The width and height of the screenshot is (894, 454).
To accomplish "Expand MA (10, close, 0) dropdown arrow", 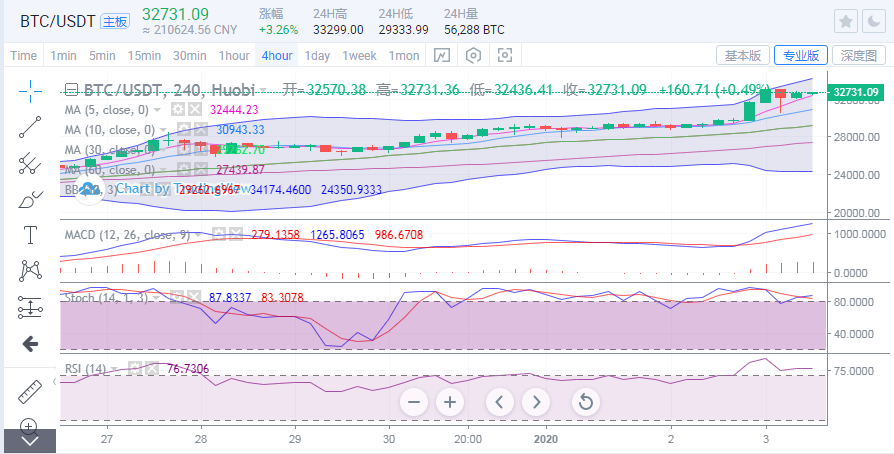I will point(162,129).
